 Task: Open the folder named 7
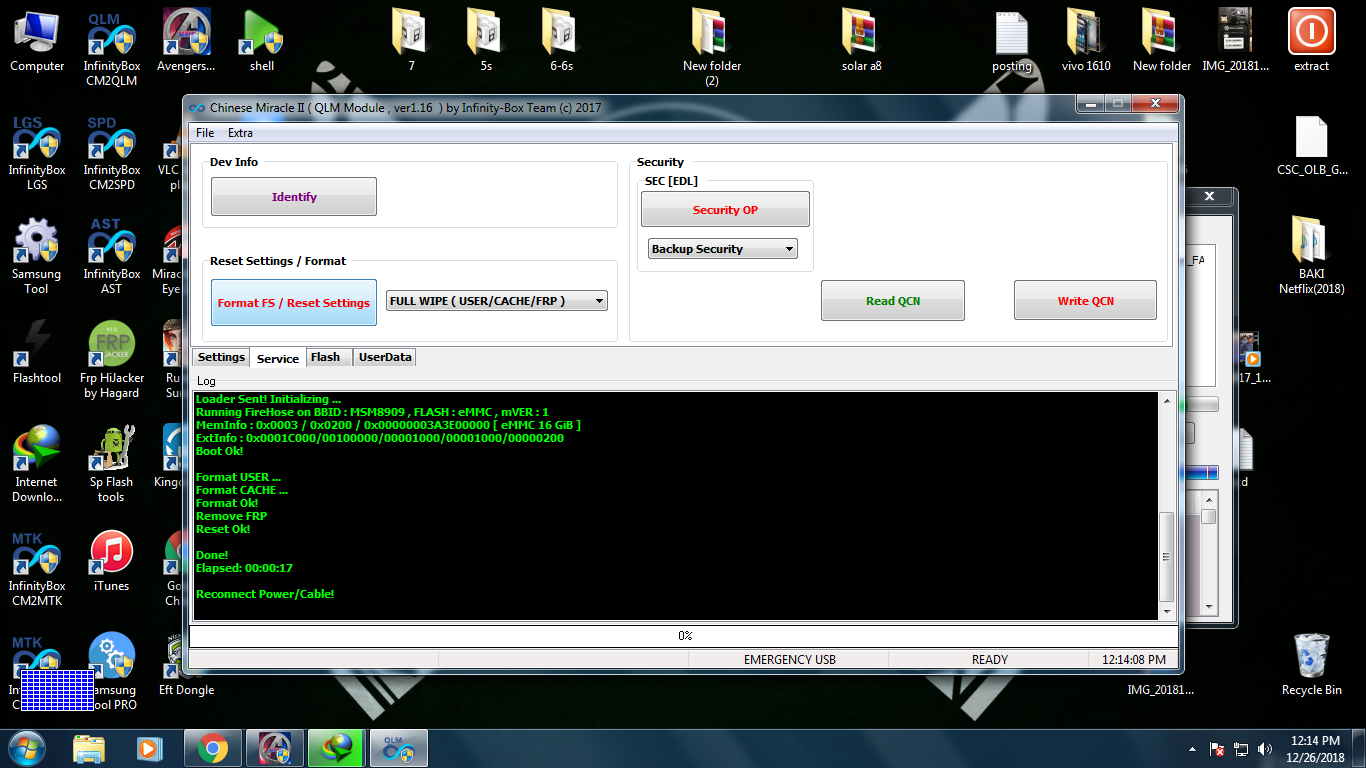(x=411, y=41)
